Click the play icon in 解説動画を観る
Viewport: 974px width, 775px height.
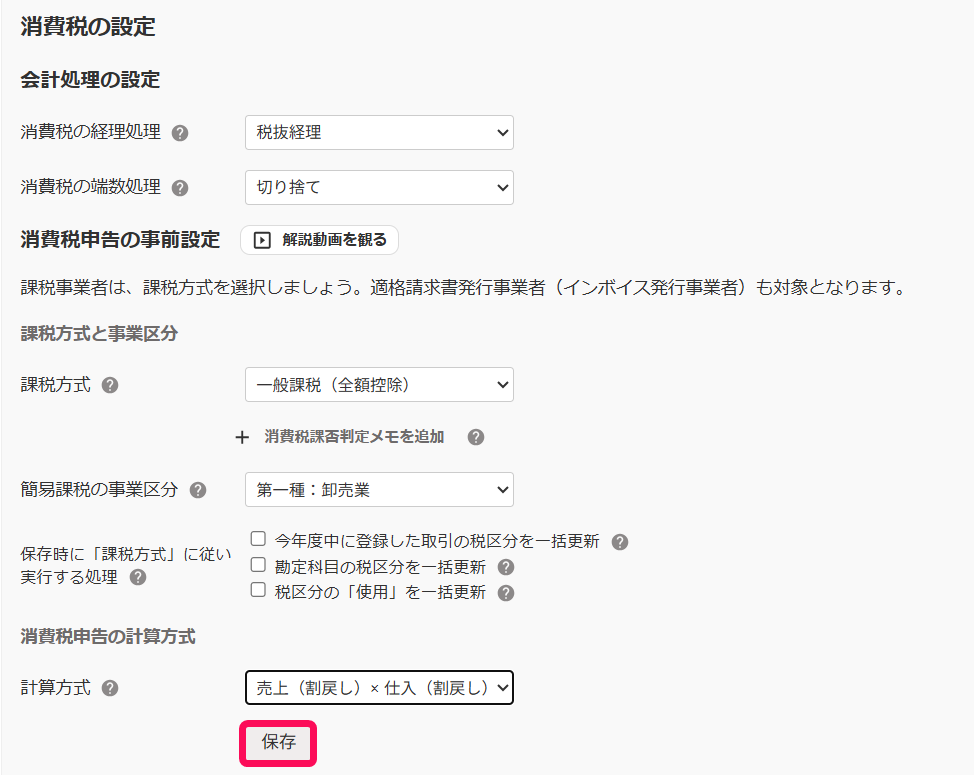pos(262,240)
